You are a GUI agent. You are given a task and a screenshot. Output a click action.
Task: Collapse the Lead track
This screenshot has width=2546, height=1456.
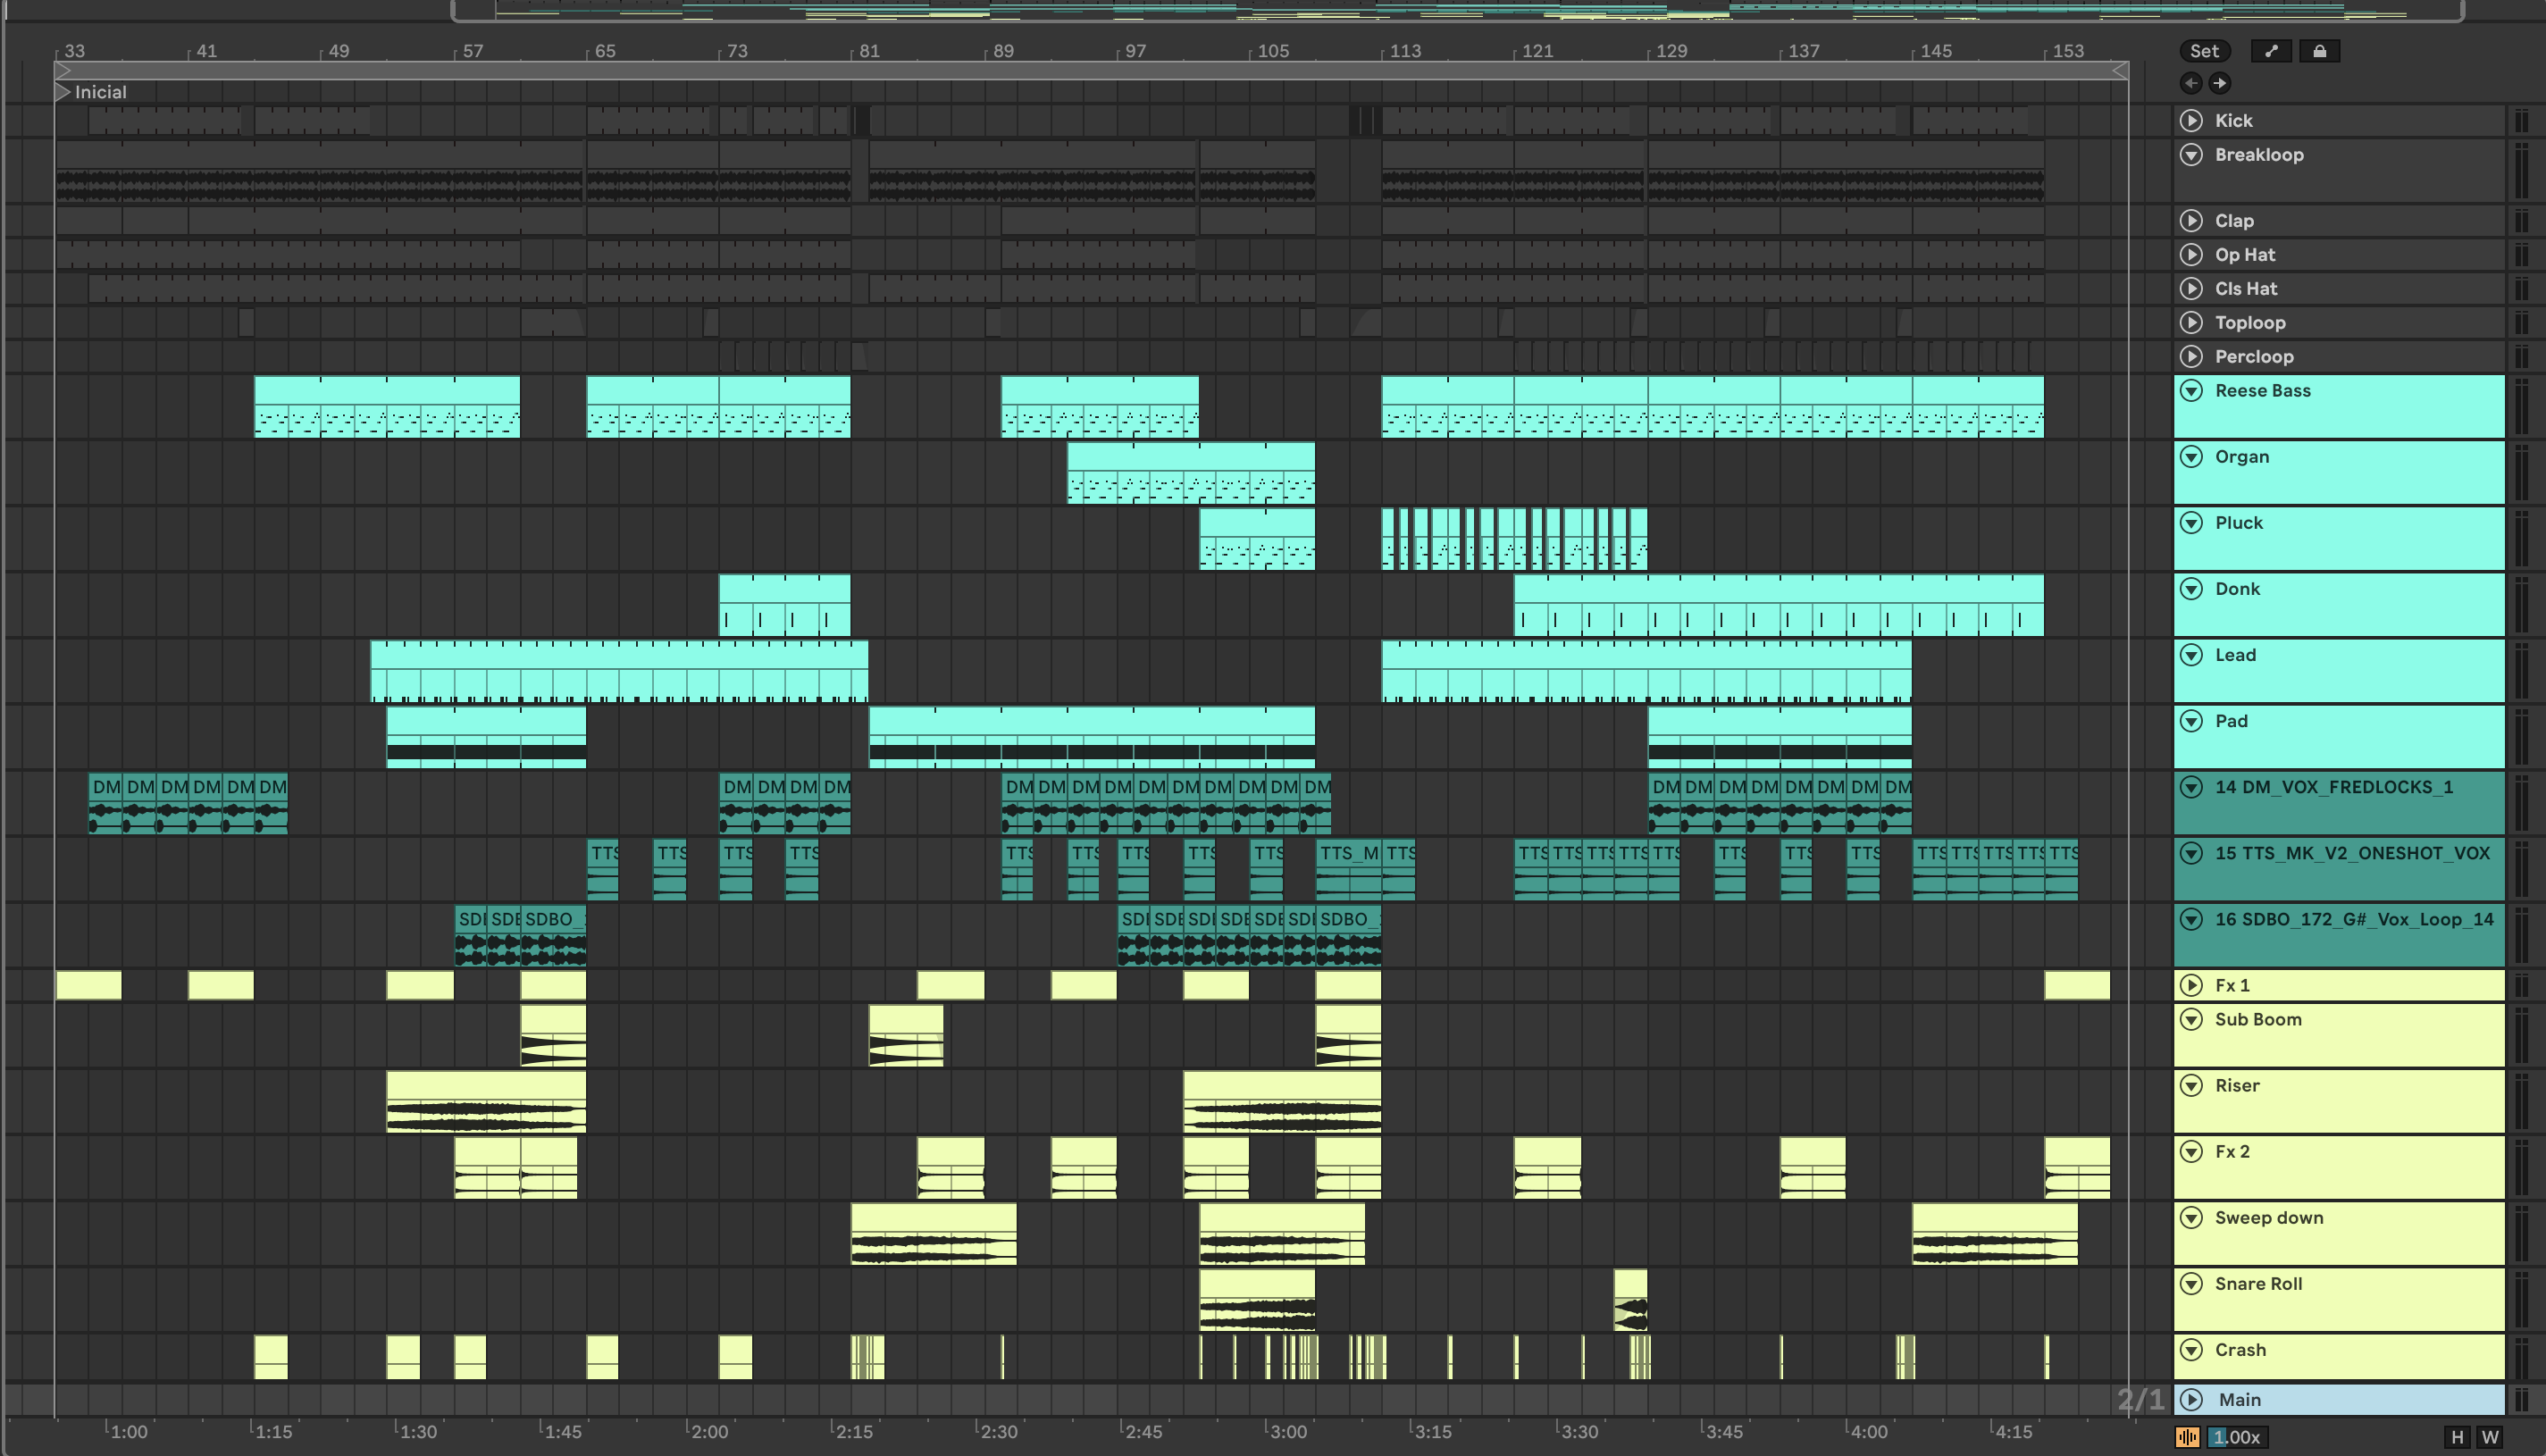2191,654
